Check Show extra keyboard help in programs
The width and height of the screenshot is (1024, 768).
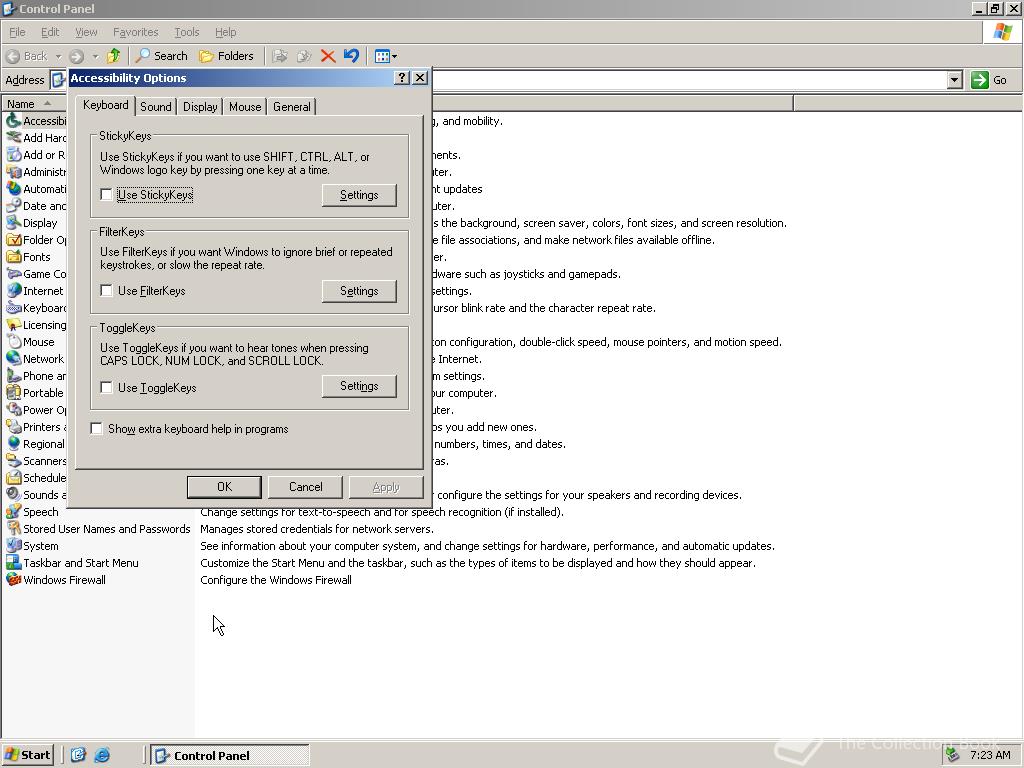tap(97, 428)
